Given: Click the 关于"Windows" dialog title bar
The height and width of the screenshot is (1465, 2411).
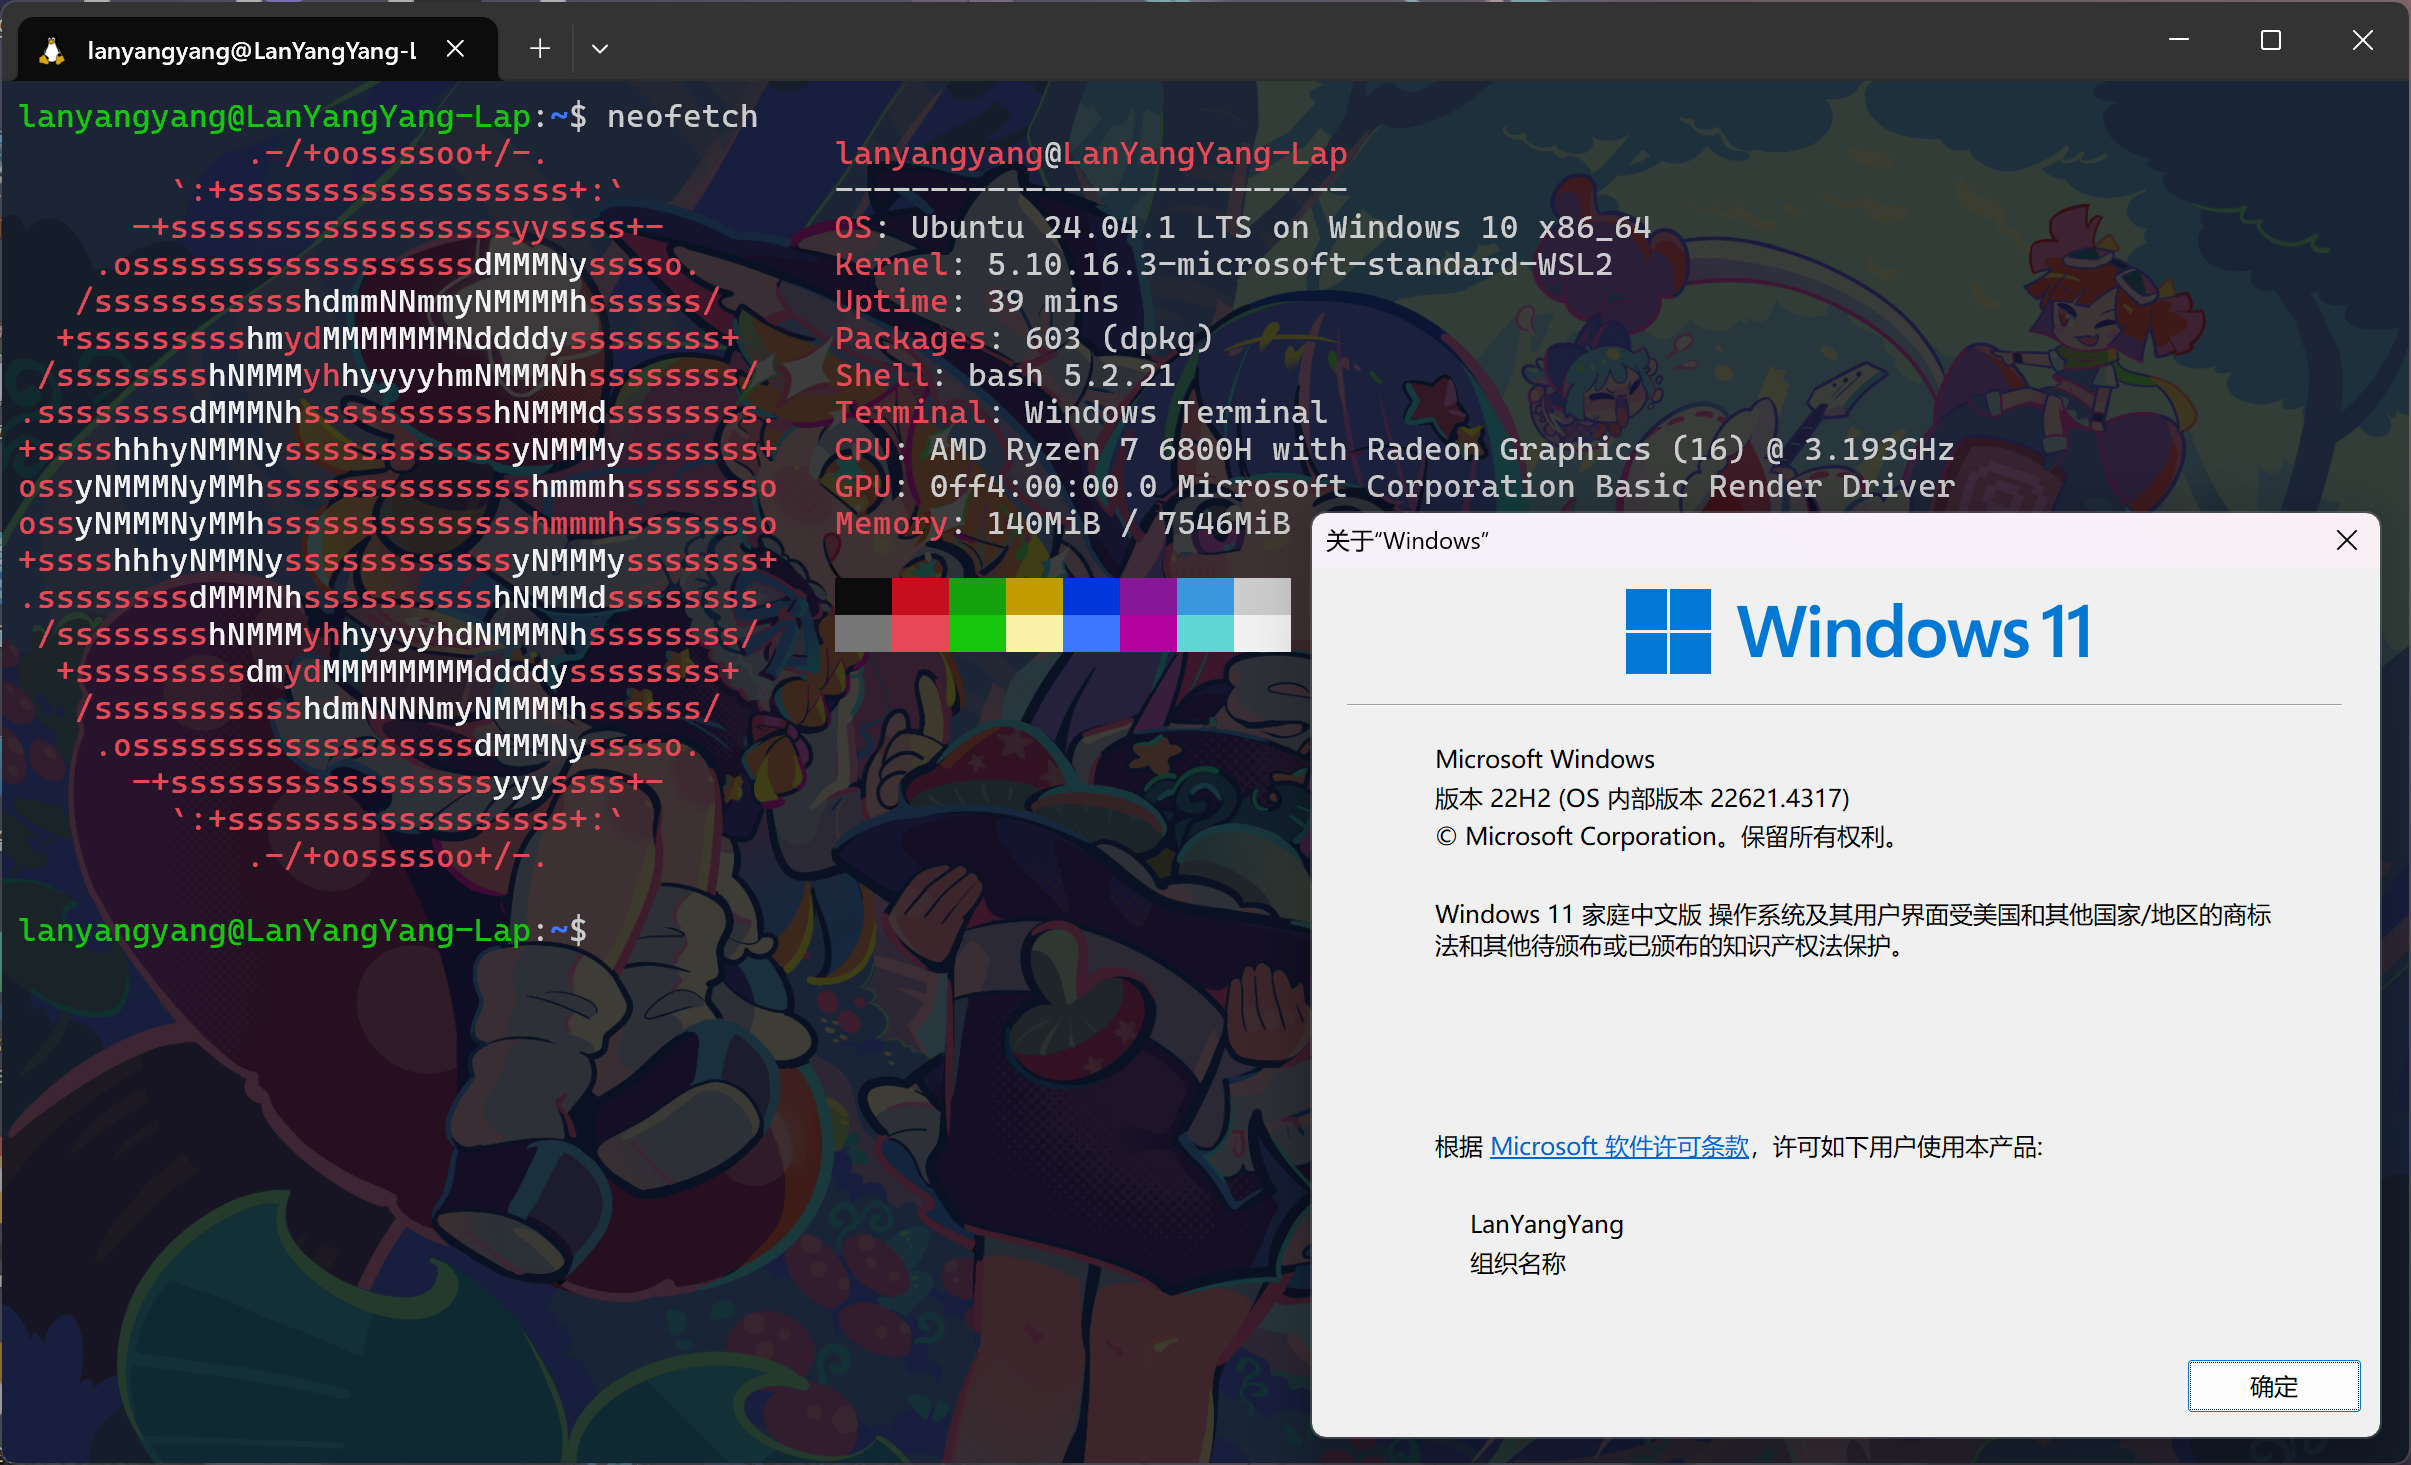Looking at the screenshot, I should click(x=1800, y=541).
